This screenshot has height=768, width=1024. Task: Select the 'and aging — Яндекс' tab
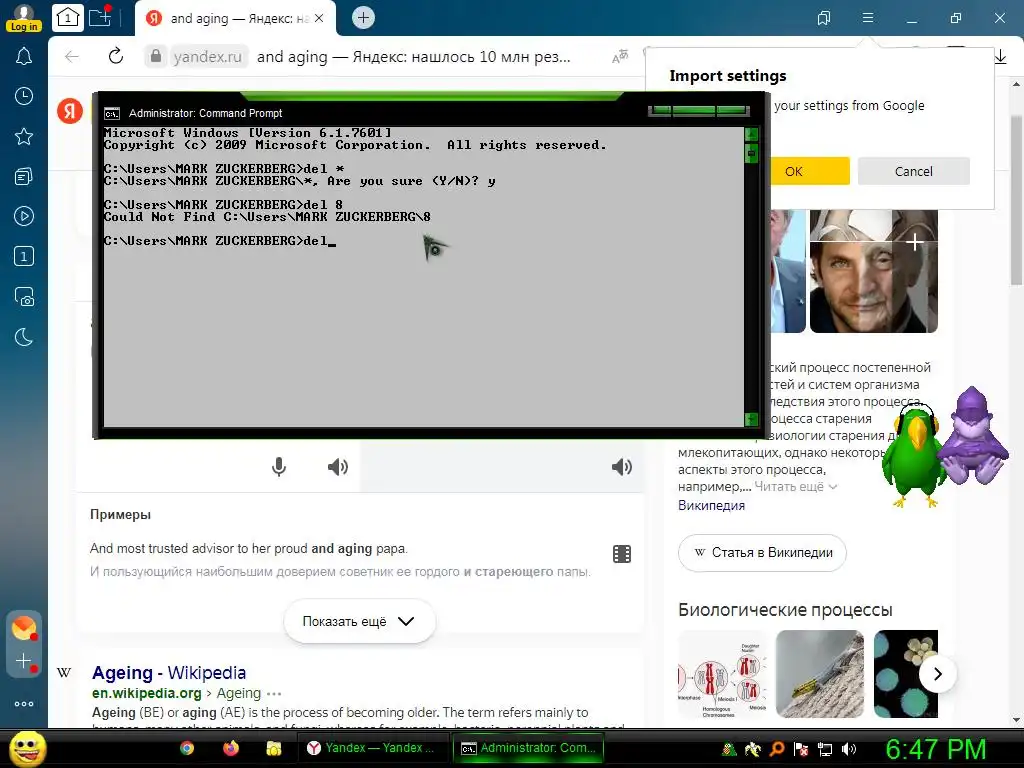[x=235, y=18]
